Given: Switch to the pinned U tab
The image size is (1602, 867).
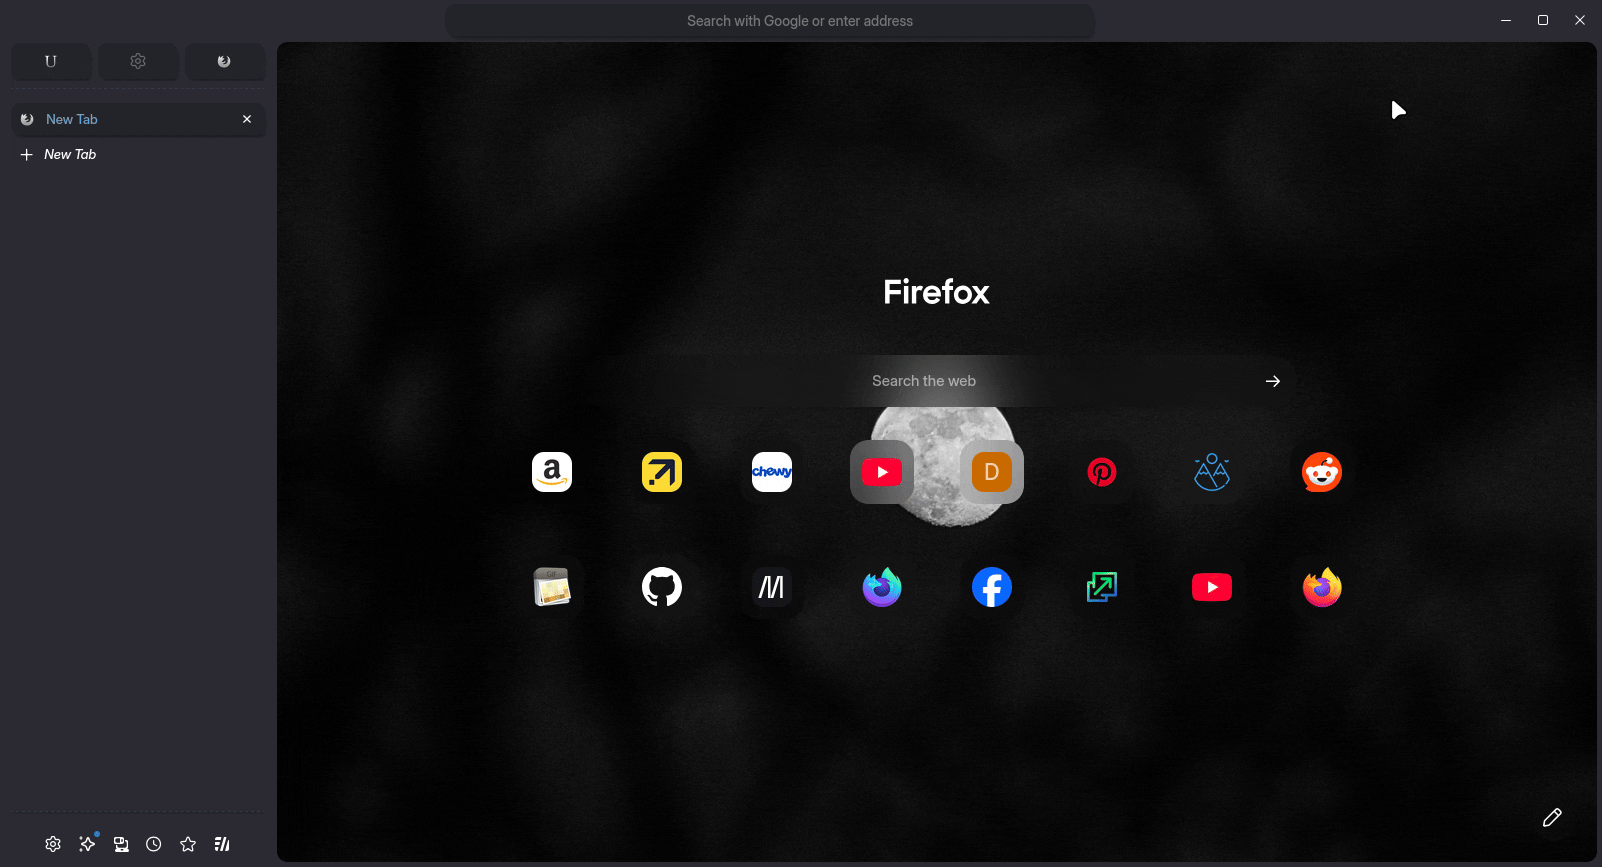Looking at the screenshot, I should pos(51,61).
